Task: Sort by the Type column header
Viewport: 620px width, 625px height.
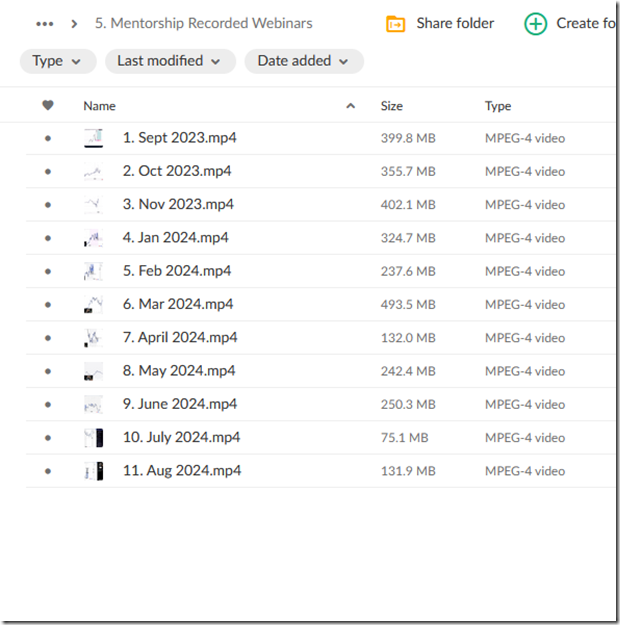Action: [x=498, y=106]
